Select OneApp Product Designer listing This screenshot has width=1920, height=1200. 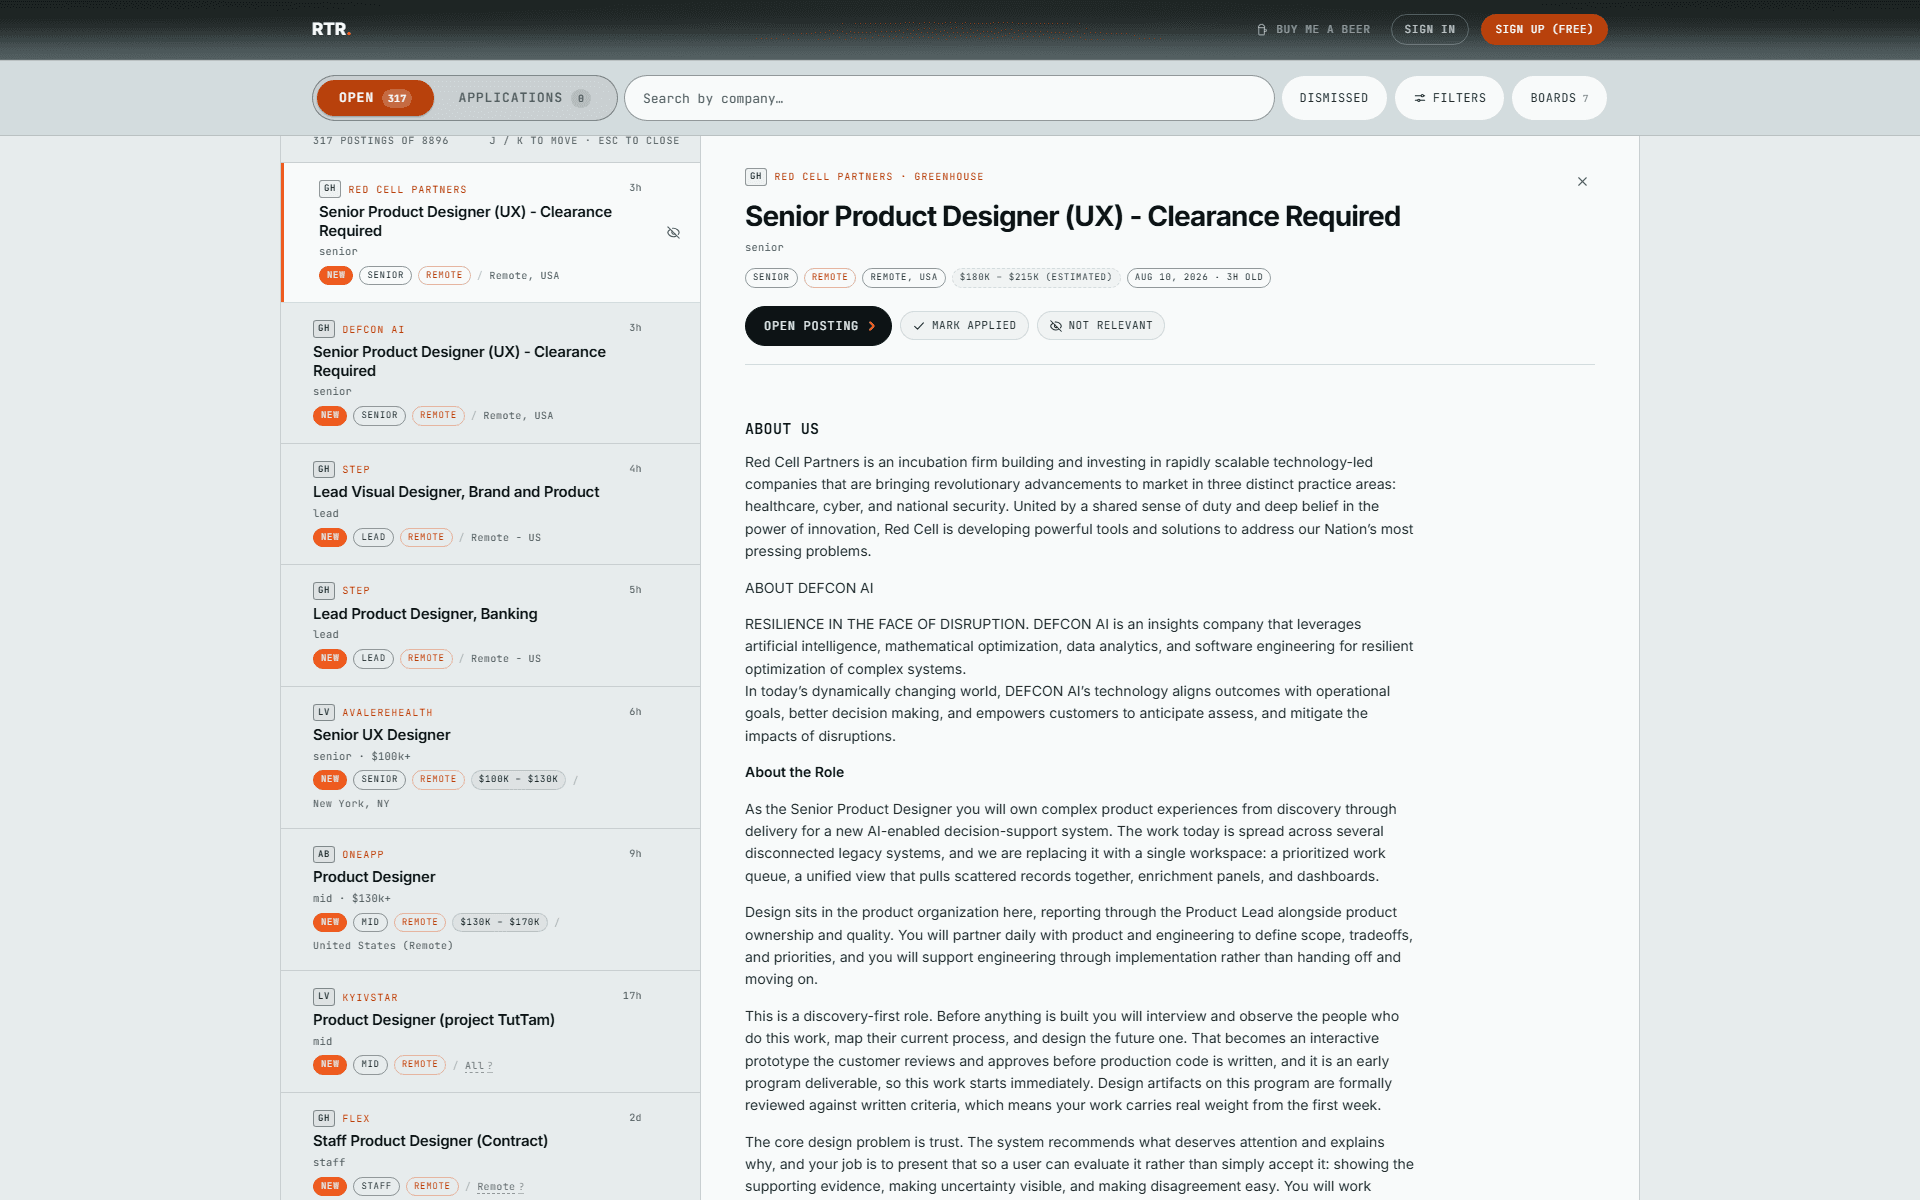click(490, 900)
